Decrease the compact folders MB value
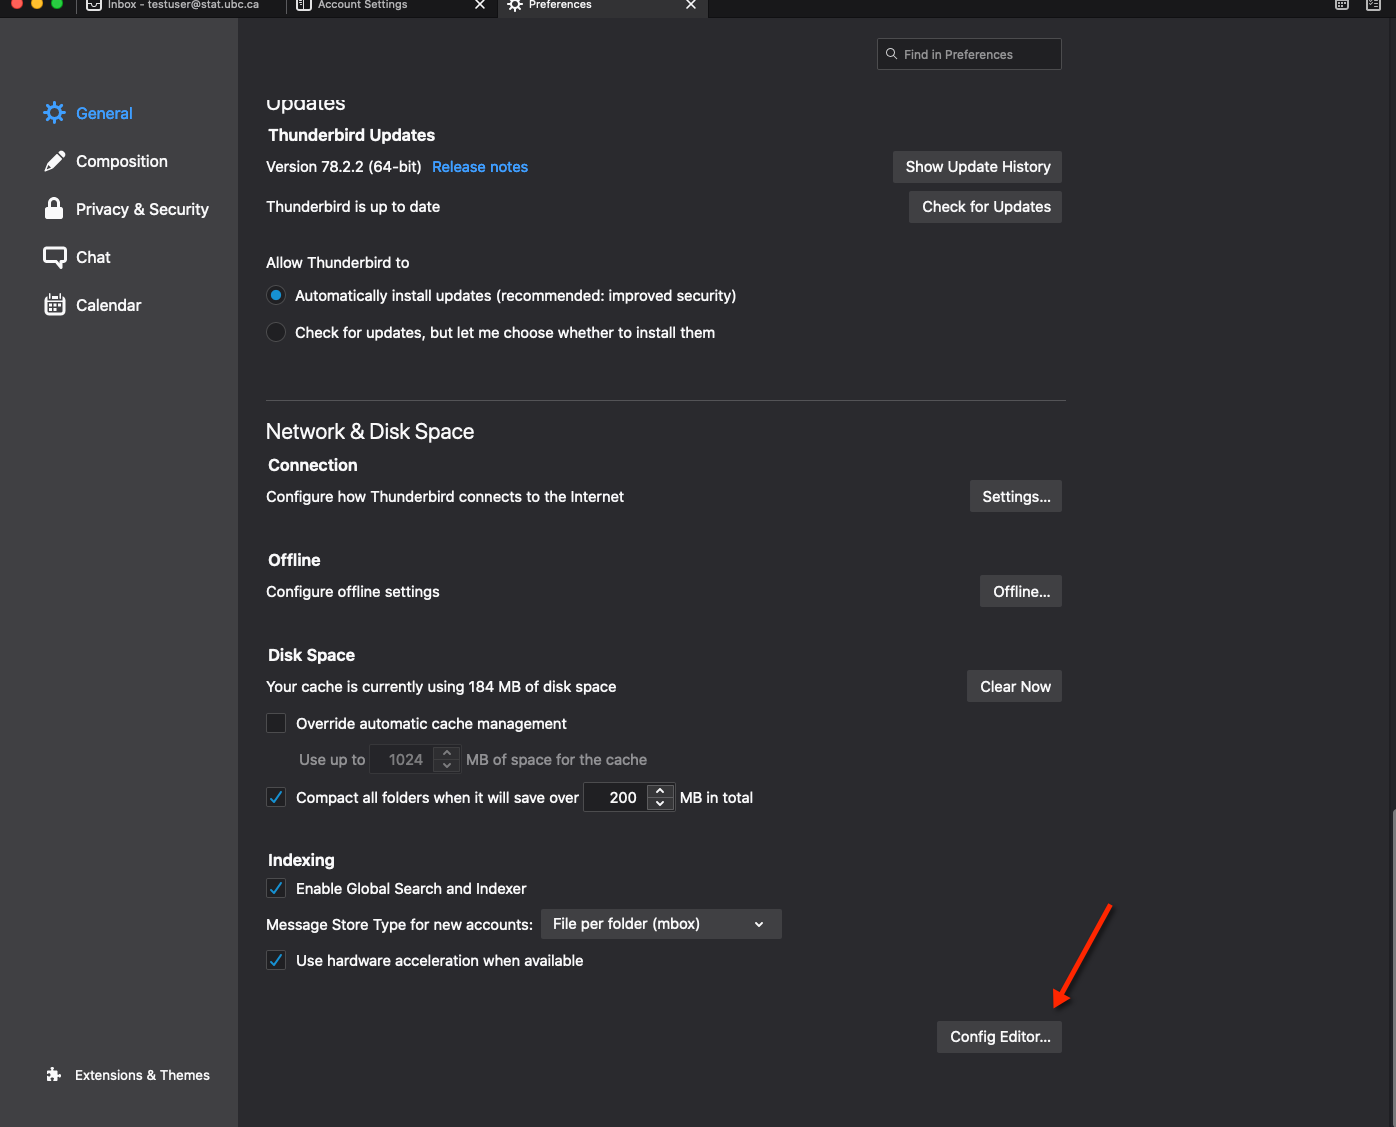This screenshot has width=1396, height=1127. 660,803
